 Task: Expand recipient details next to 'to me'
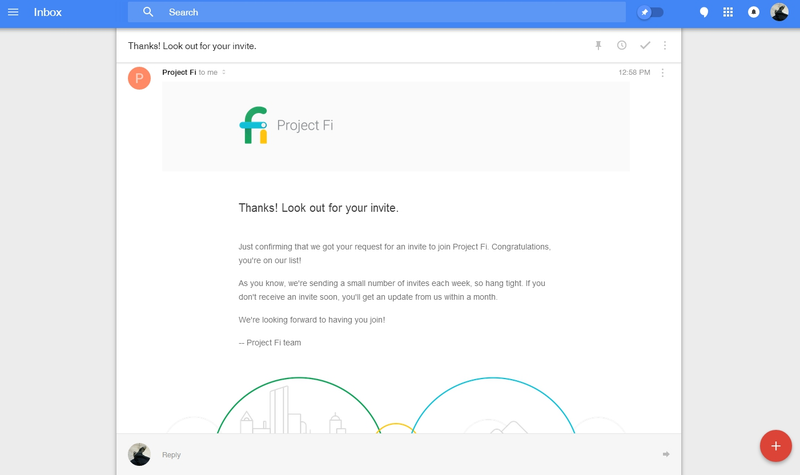pyautogui.click(x=223, y=72)
